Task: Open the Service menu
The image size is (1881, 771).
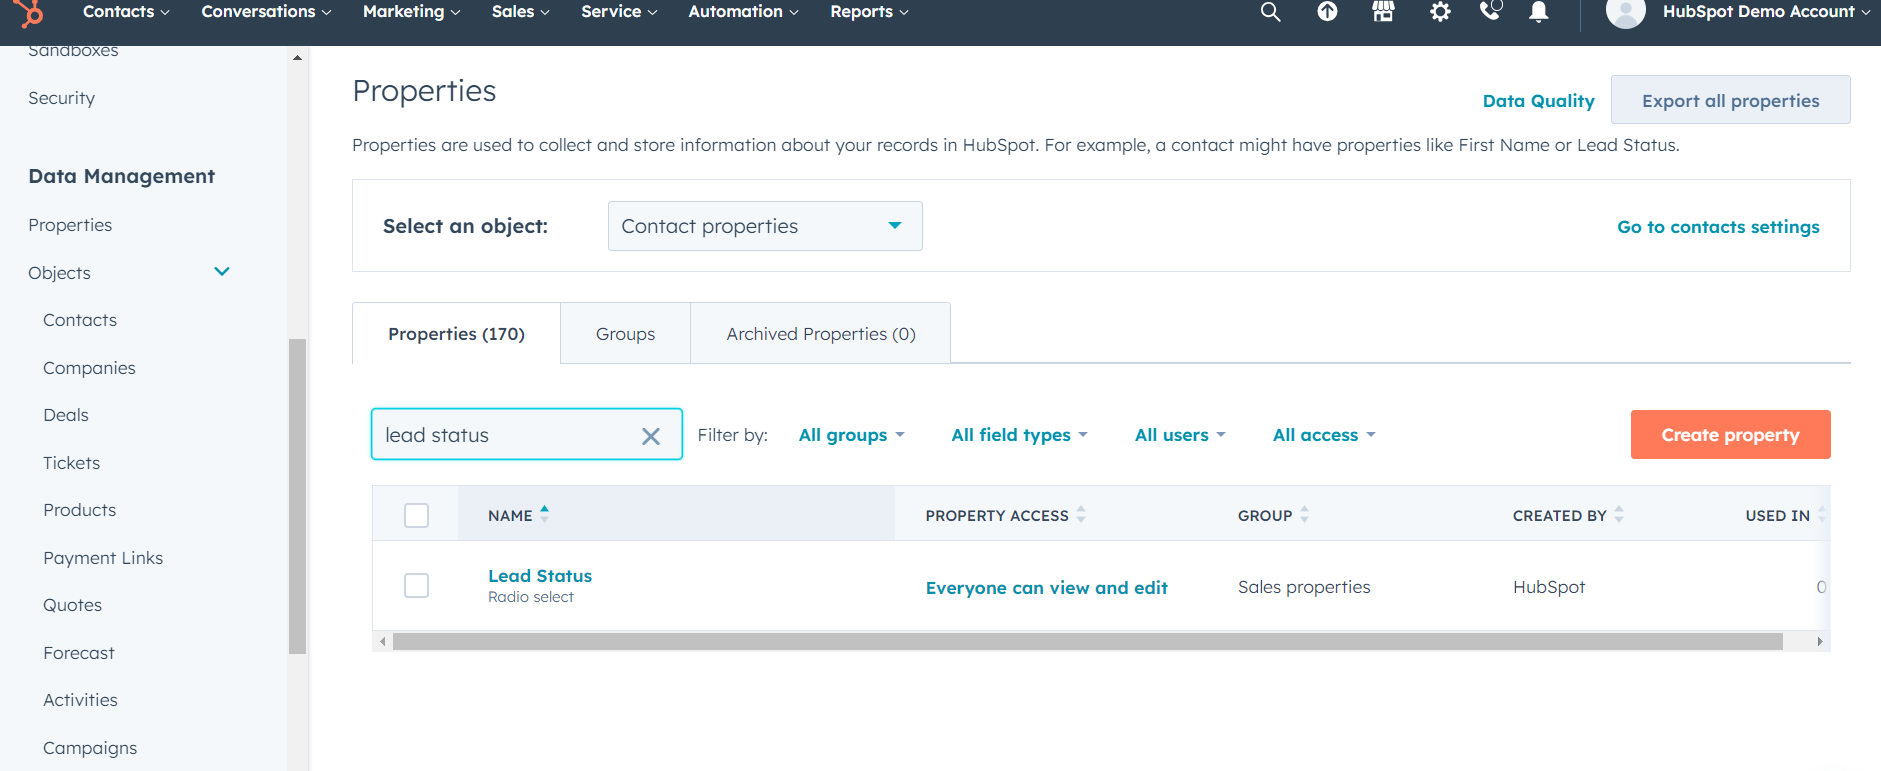Action: coord(619,12)
